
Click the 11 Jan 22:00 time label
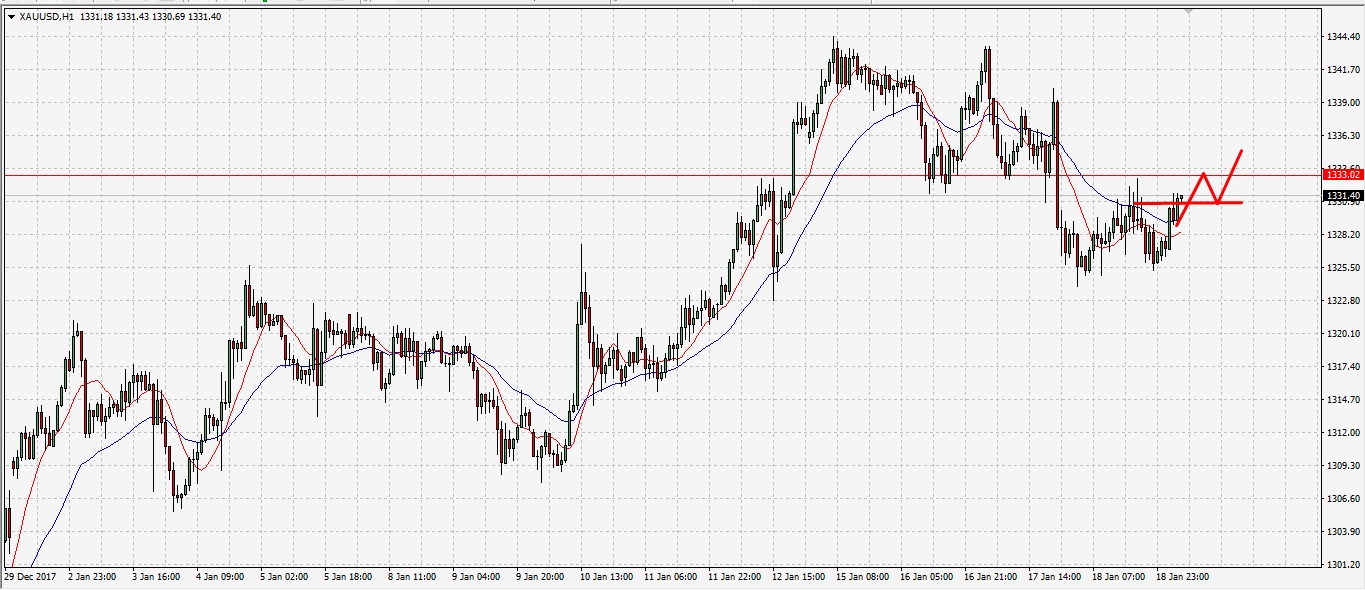pos(733,577)
